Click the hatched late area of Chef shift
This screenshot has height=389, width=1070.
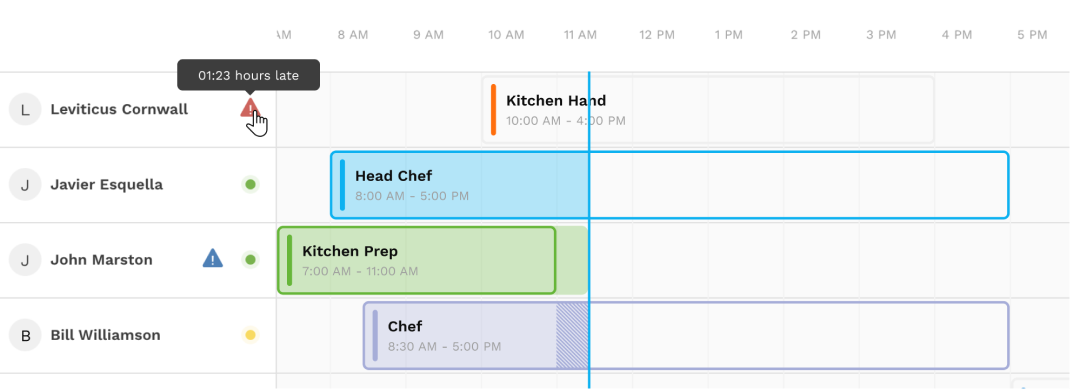(x=573, y=335)
